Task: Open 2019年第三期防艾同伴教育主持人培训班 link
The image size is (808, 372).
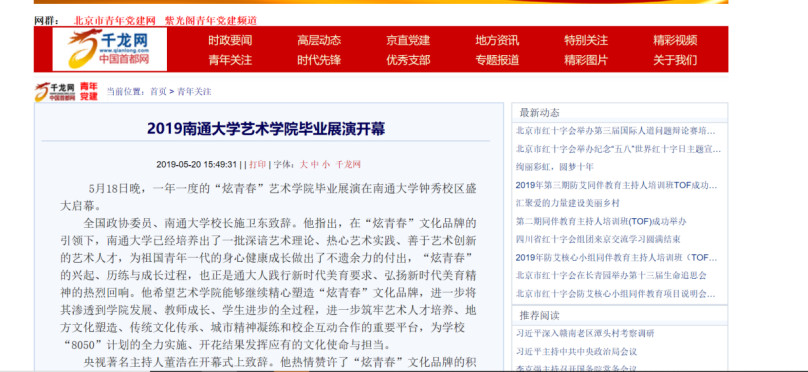Action: coord(617,185)
